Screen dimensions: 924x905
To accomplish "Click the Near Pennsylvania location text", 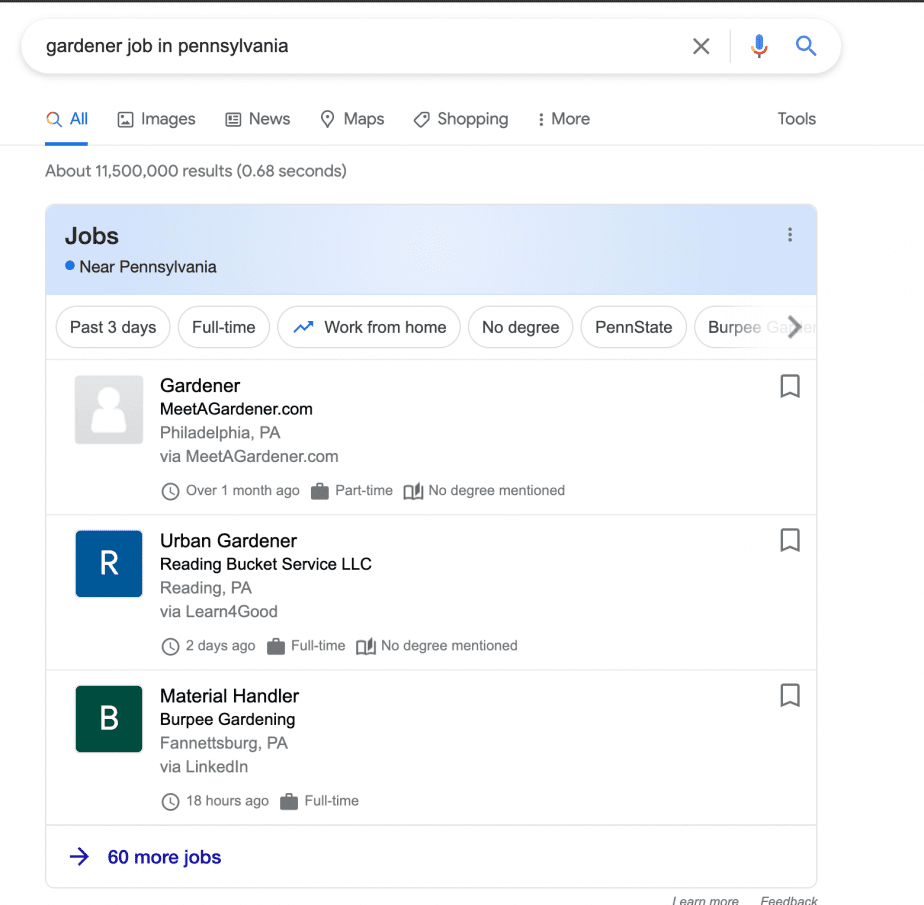I will coord(147,267).
